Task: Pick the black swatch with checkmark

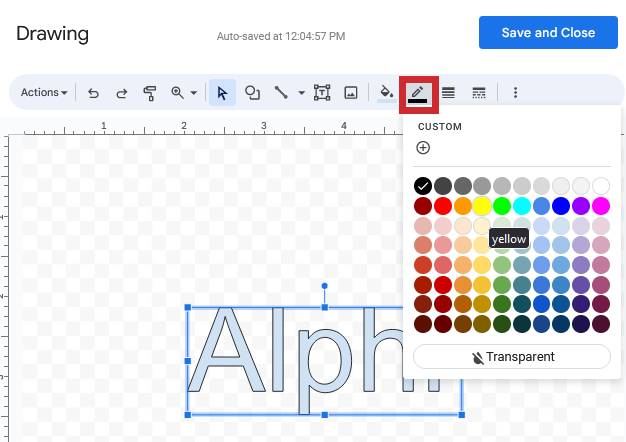Action: pyautogui.click(x=423, y=186)
